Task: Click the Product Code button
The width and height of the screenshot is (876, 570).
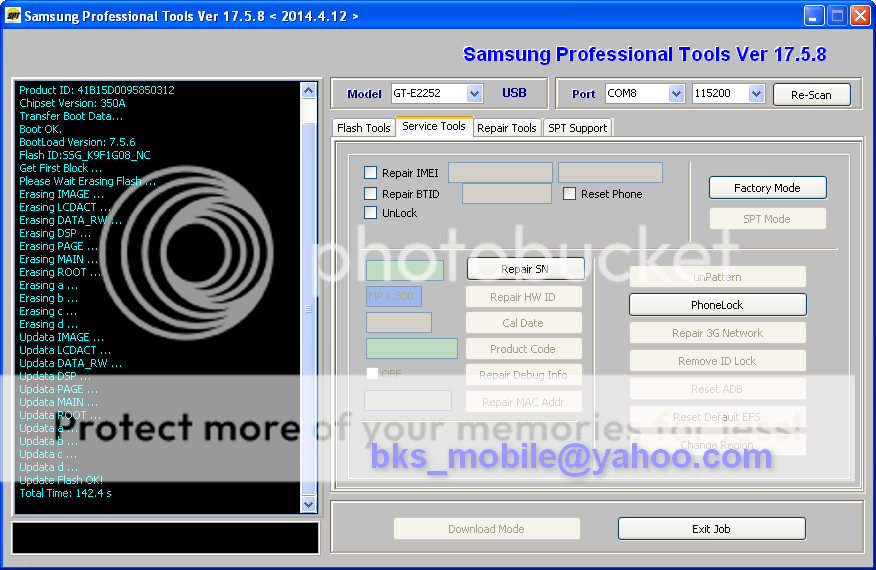Action: tap(523, 349)
